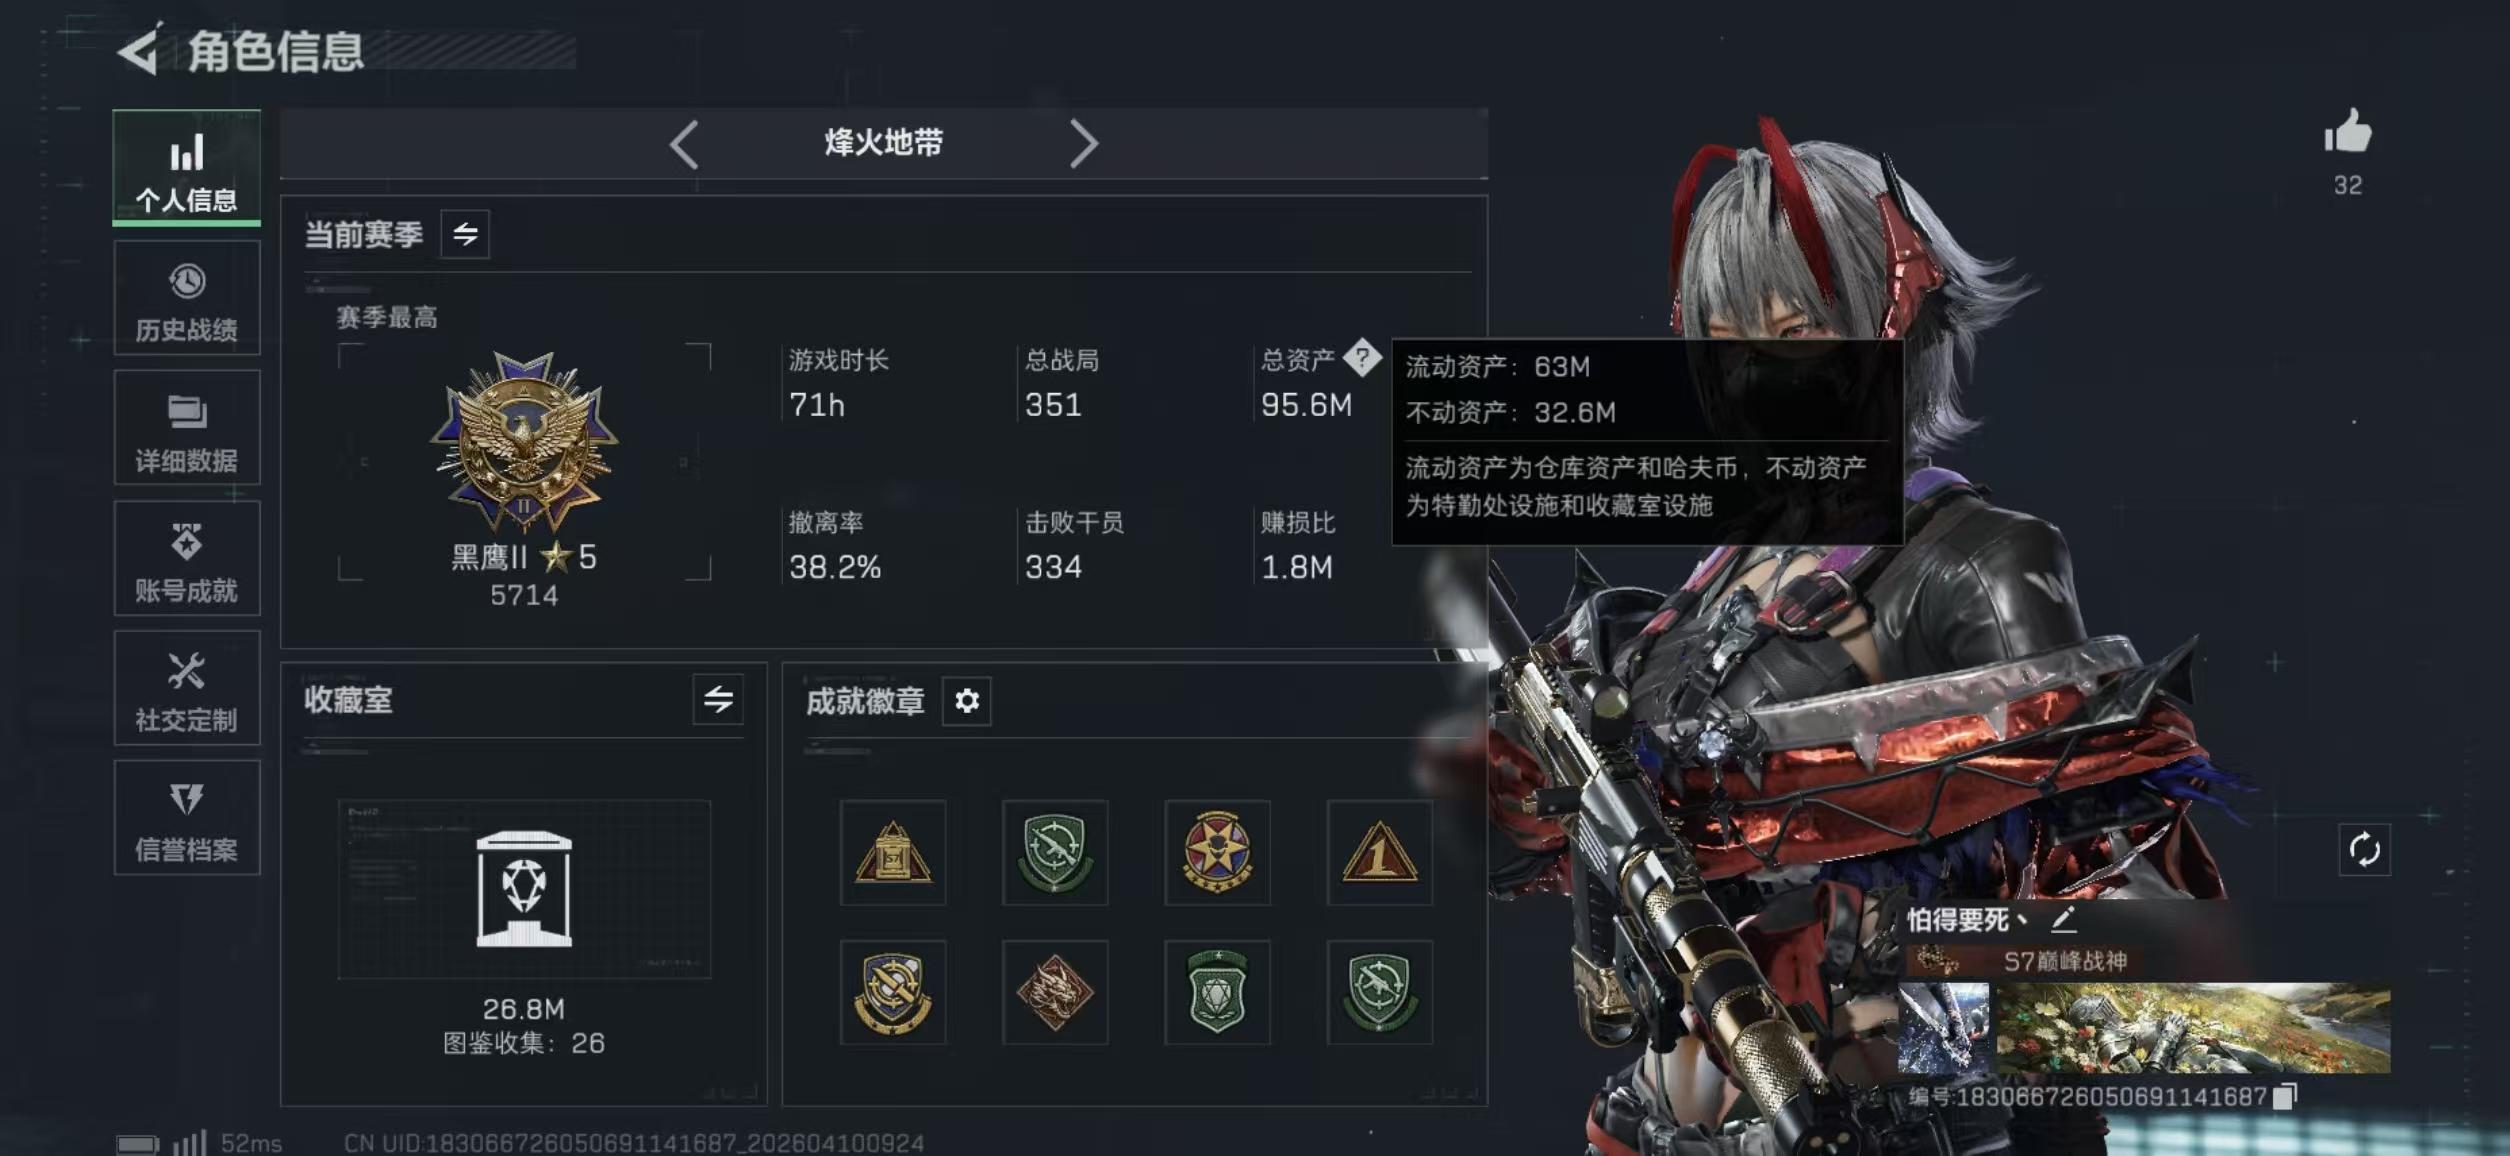Give a thumbs-up like to this profile
This screenshot has width=2510, height=1156.
coord(2347,133)
